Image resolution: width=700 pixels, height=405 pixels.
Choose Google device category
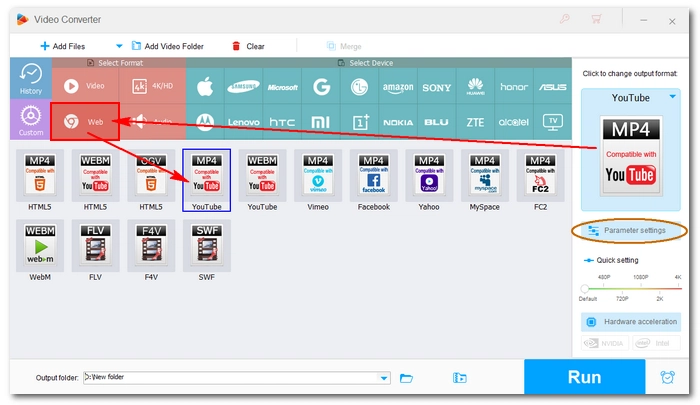[321, 87]
